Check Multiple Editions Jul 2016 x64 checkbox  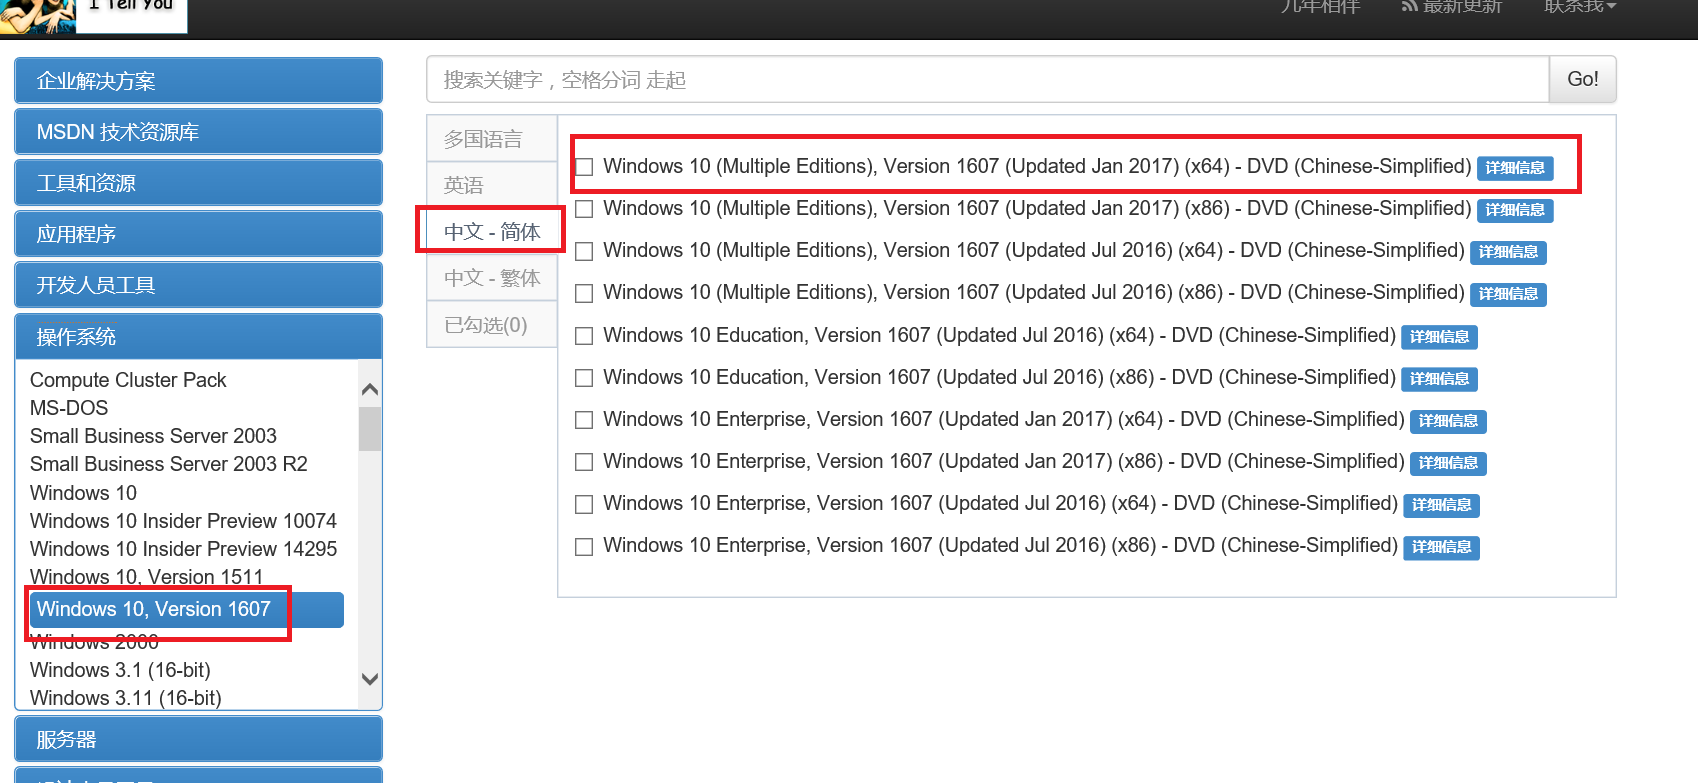[x=584, y=251]
